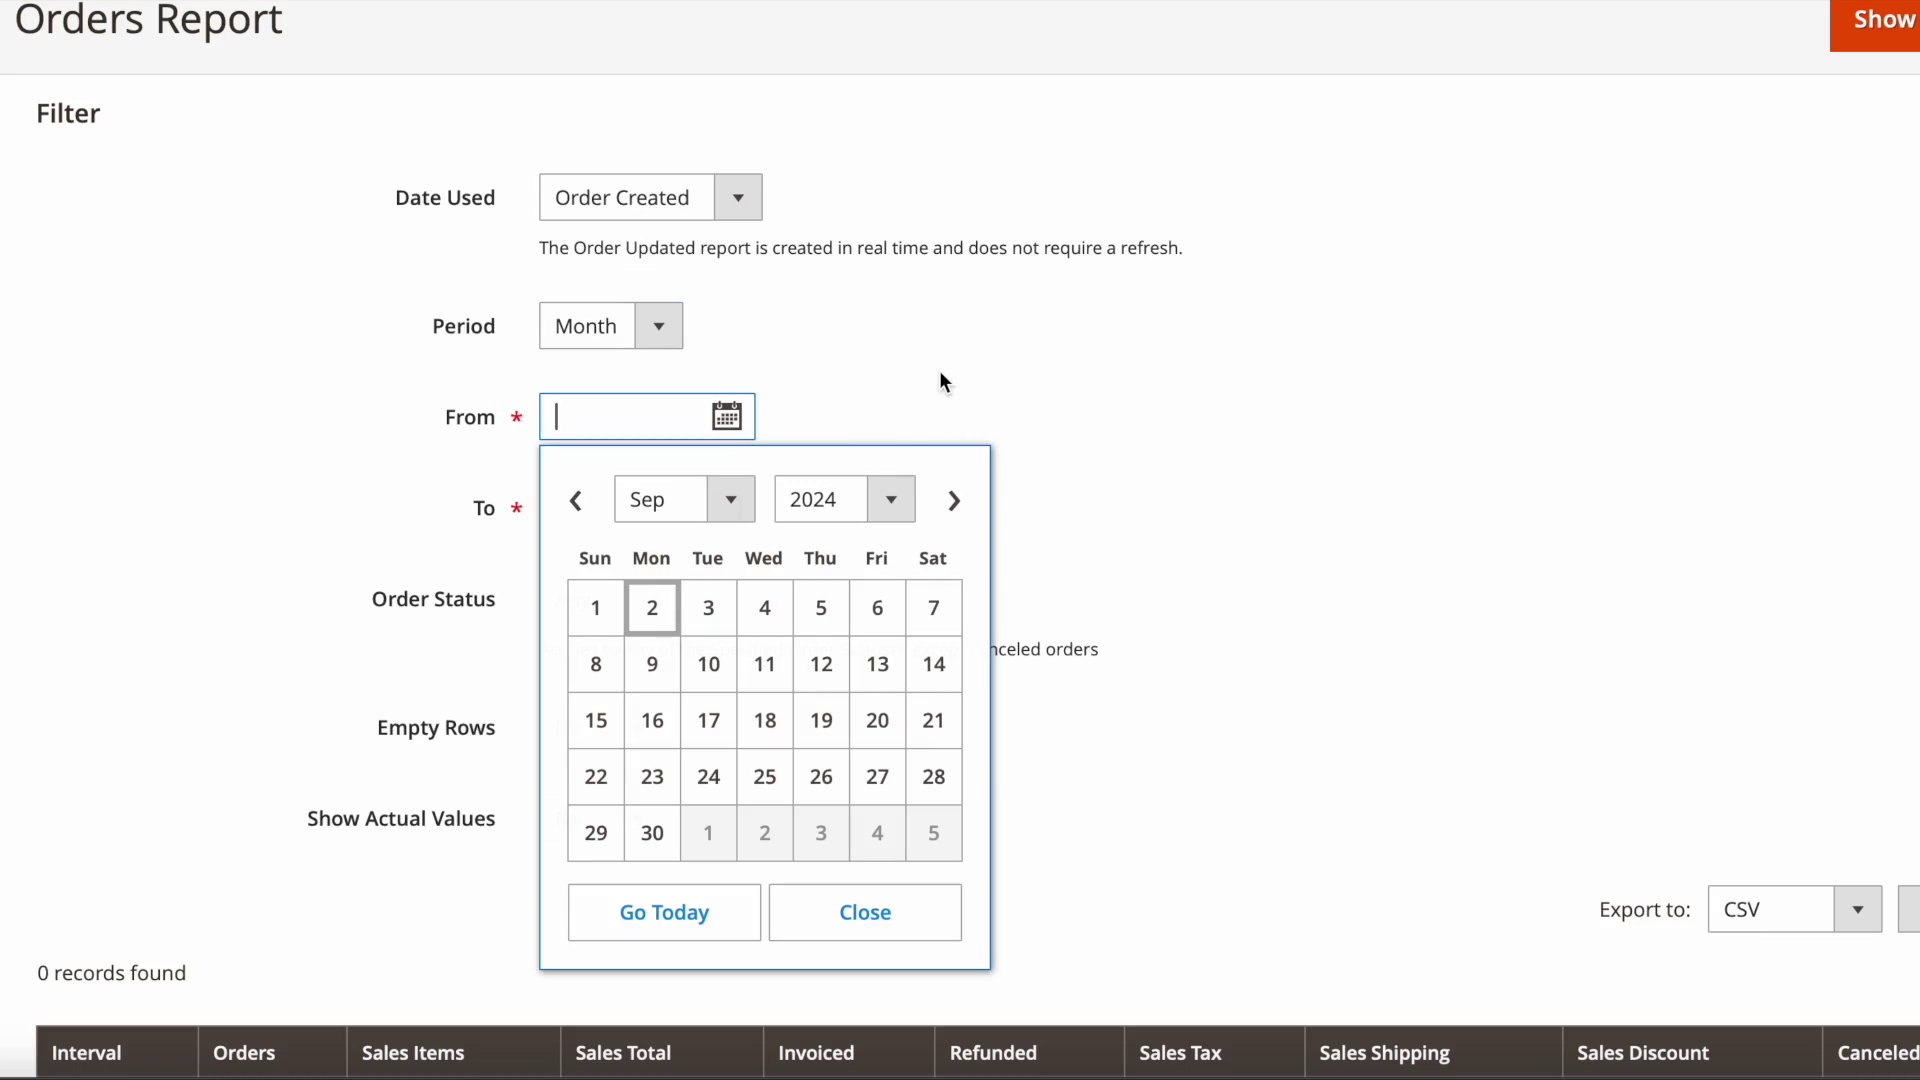Open the Export to CSV dropdown
This screenshot has width=1920, height=1080.
click(1794, 909)
